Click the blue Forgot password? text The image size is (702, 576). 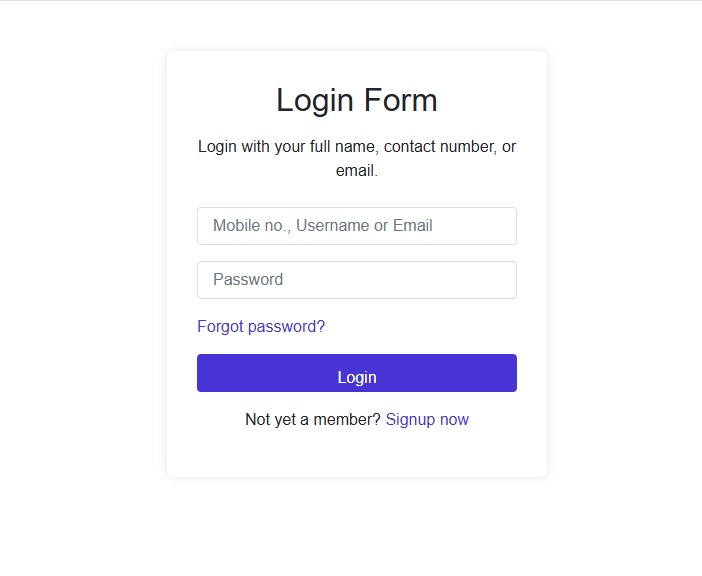(x=261, y=327)
